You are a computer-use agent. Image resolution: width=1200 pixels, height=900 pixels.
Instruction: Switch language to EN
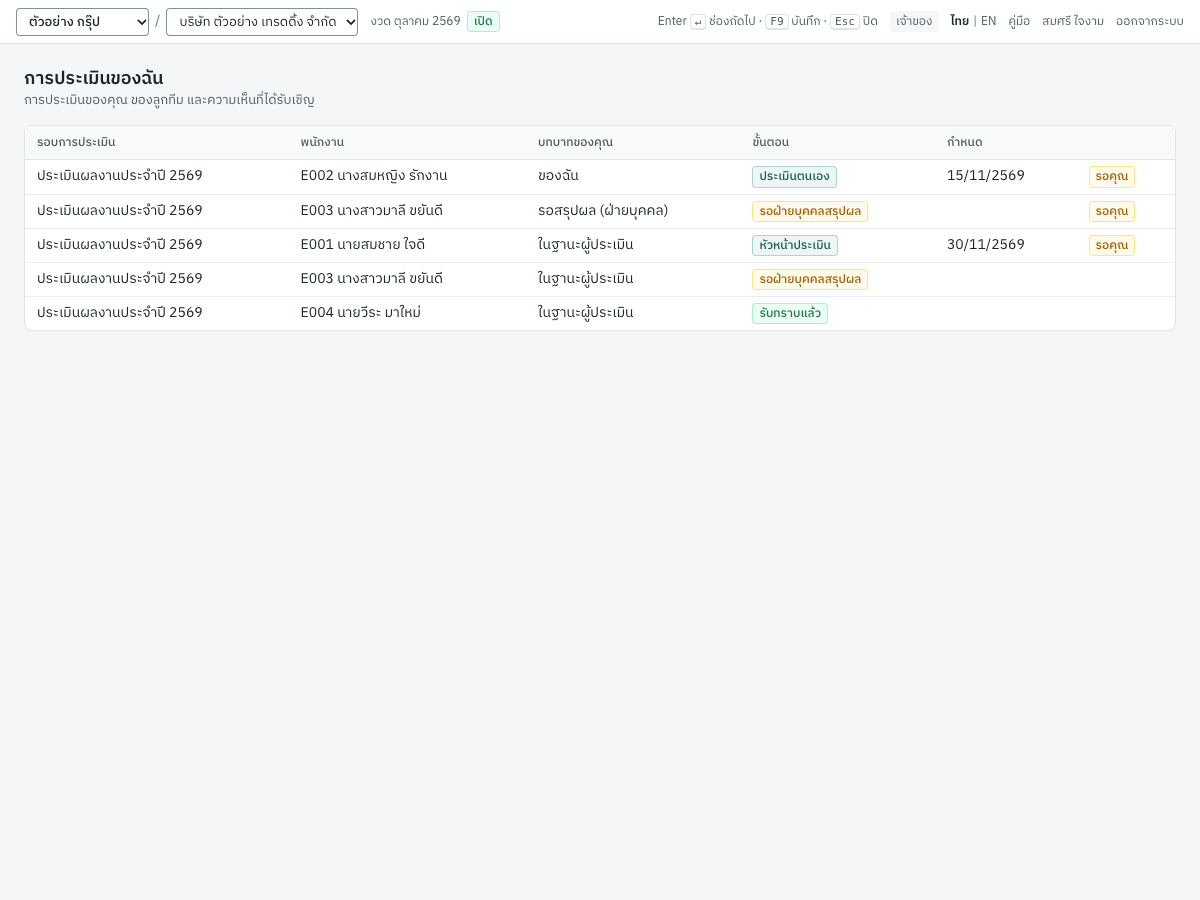pyautogui.click(x=988, y=21)
